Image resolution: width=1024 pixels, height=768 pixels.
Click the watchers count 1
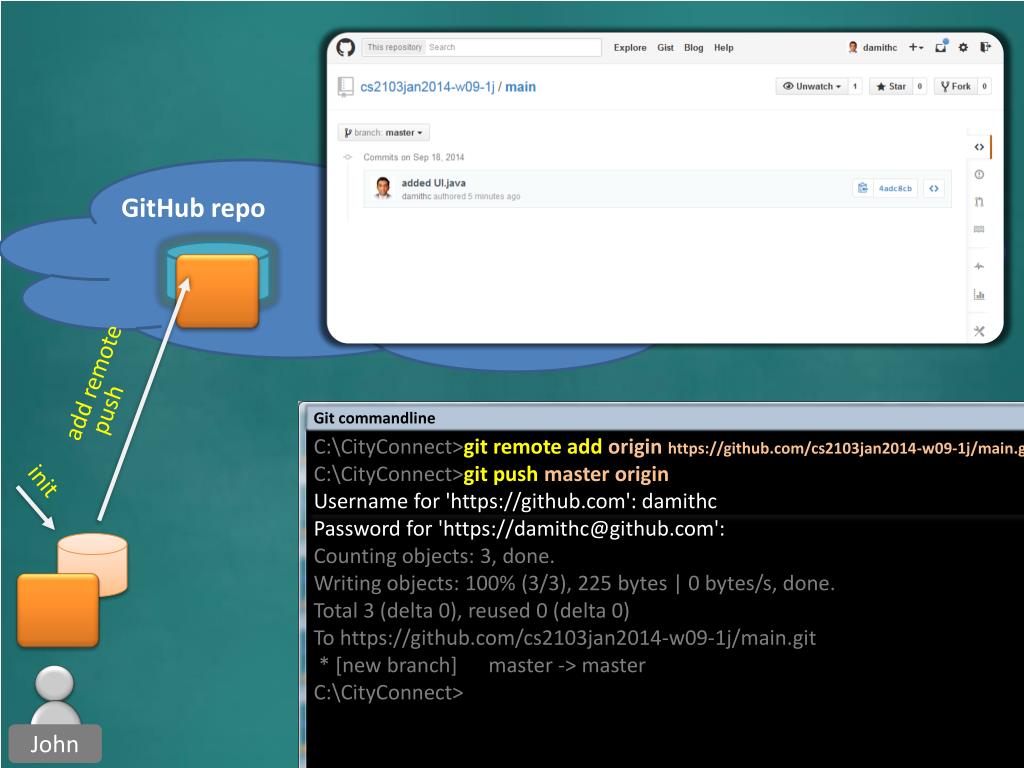tap(855, 86)
